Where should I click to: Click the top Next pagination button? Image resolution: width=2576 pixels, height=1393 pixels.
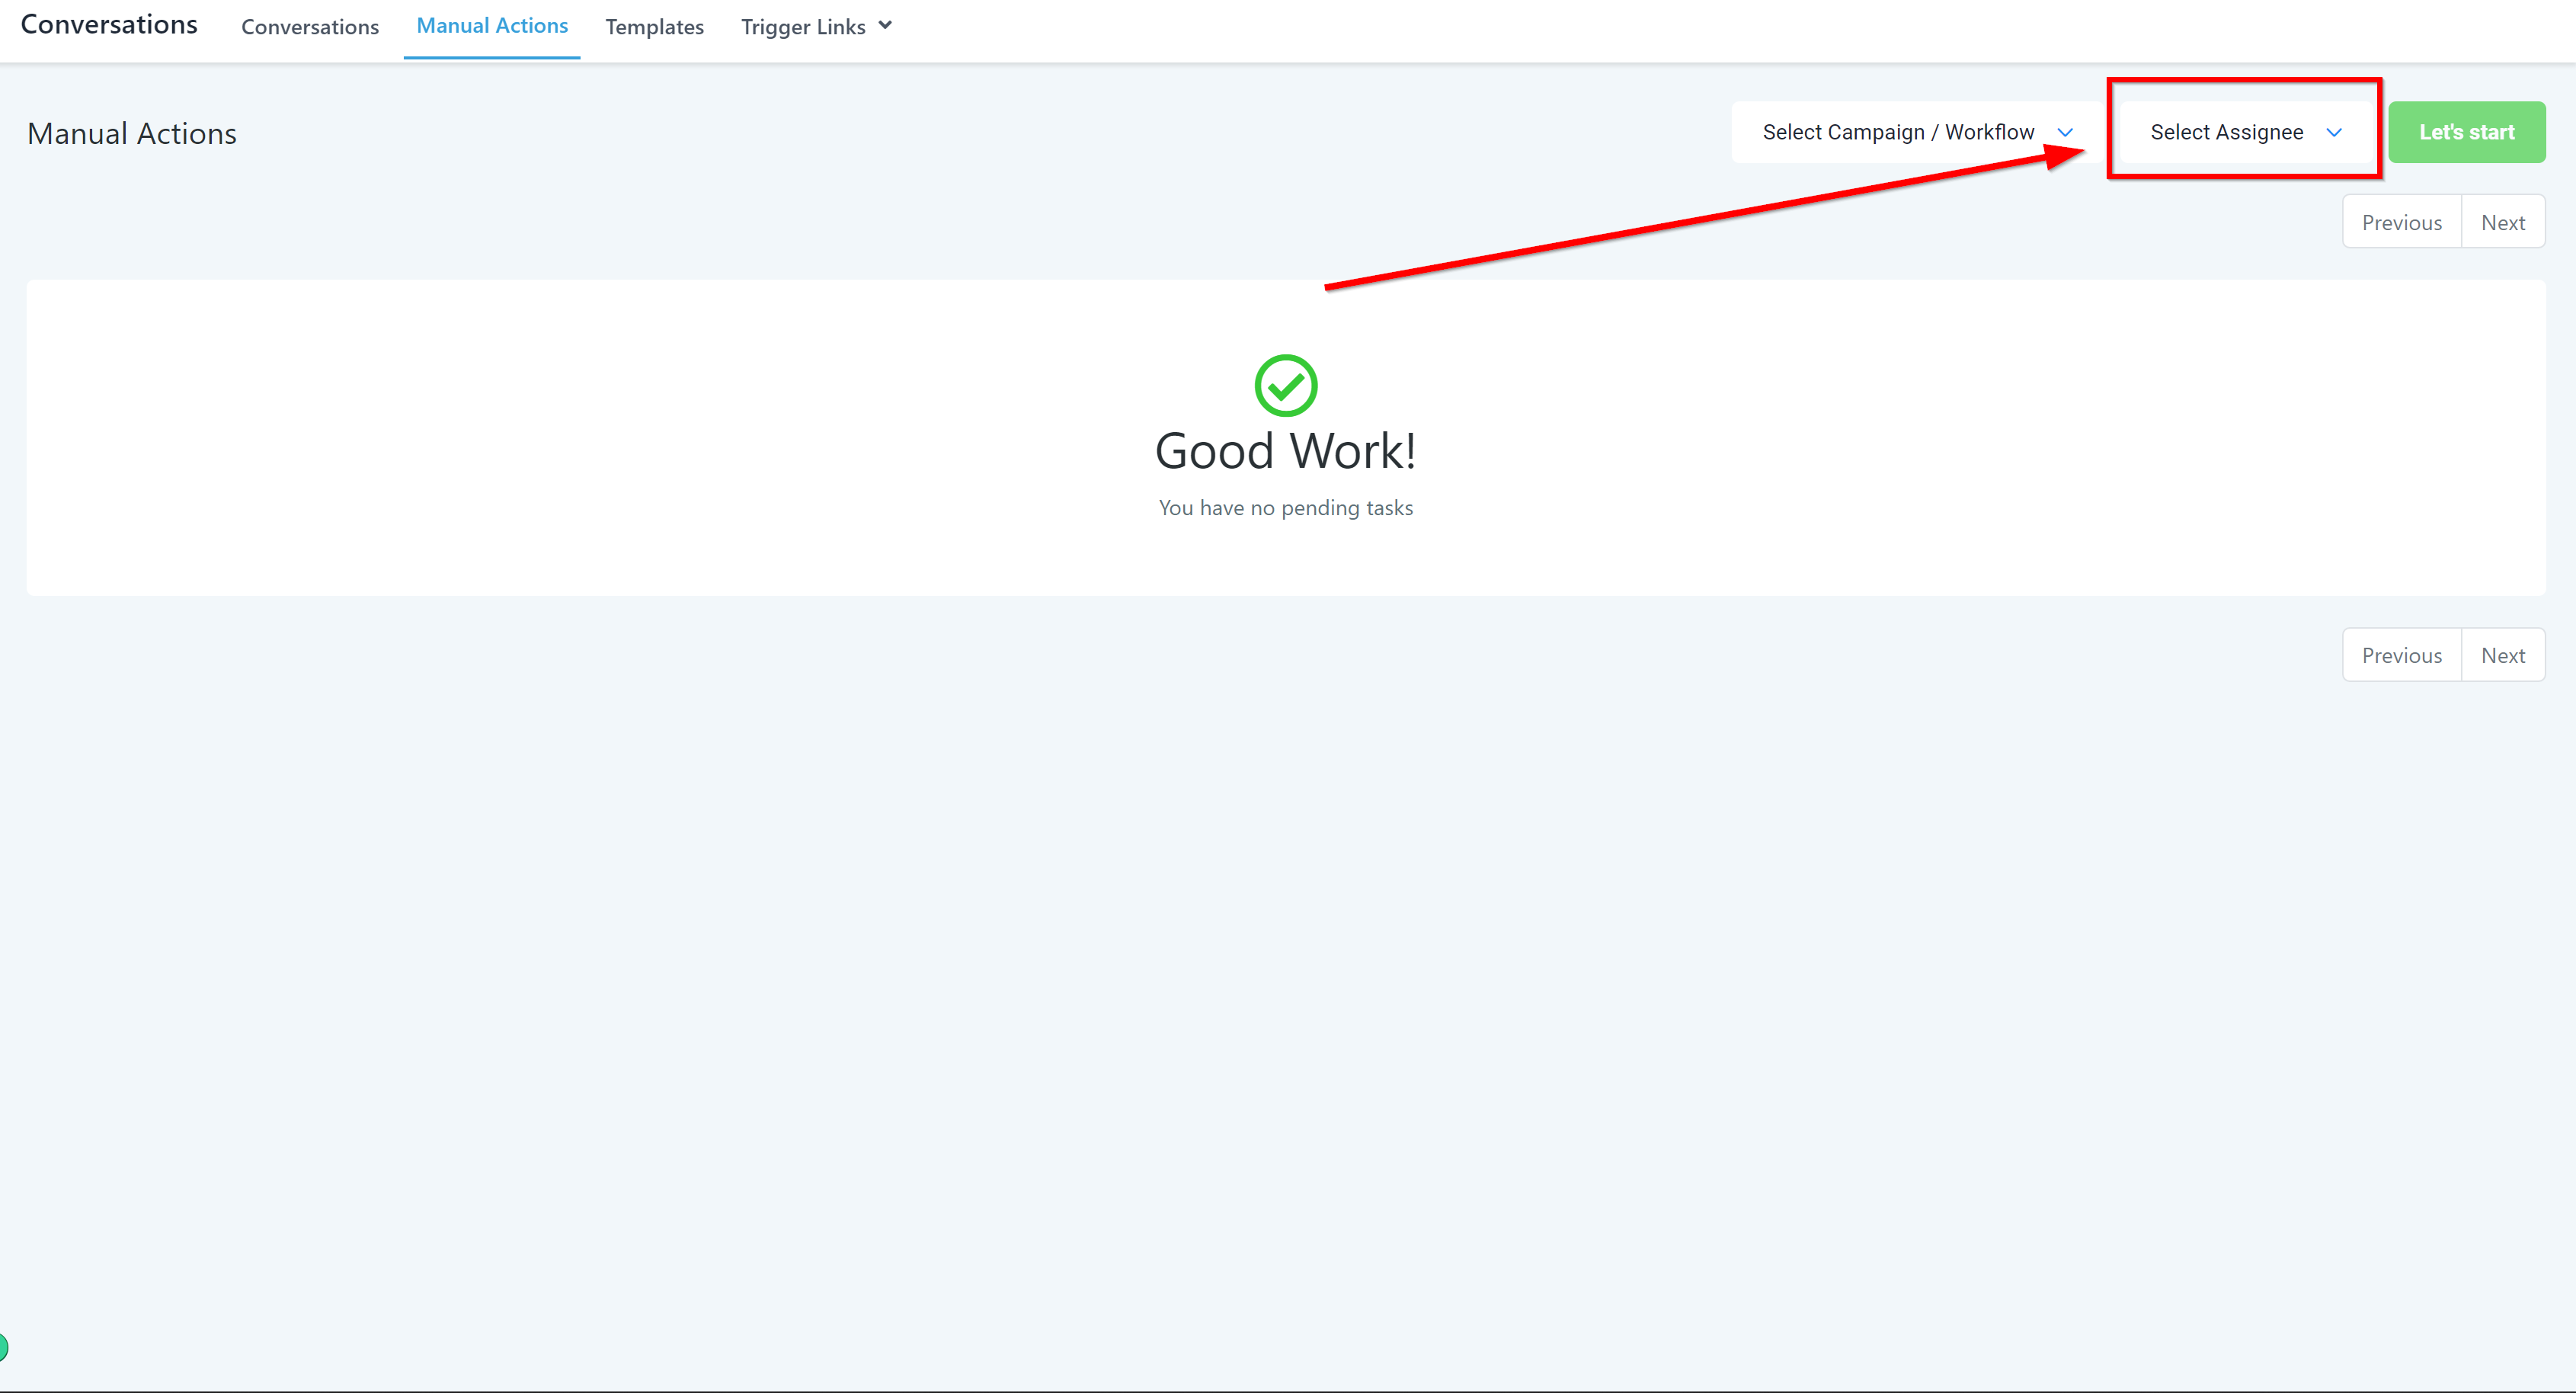(x=2502, y=222)
